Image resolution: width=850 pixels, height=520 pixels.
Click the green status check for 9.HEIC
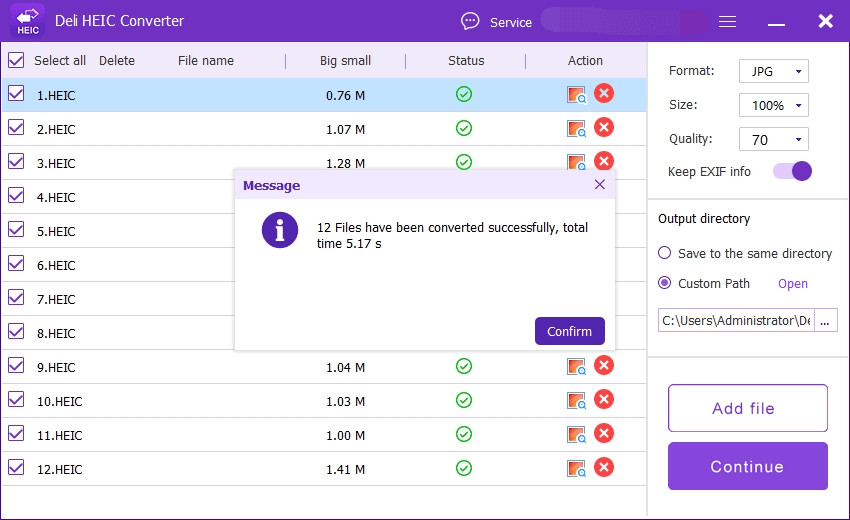click(464, 366)
